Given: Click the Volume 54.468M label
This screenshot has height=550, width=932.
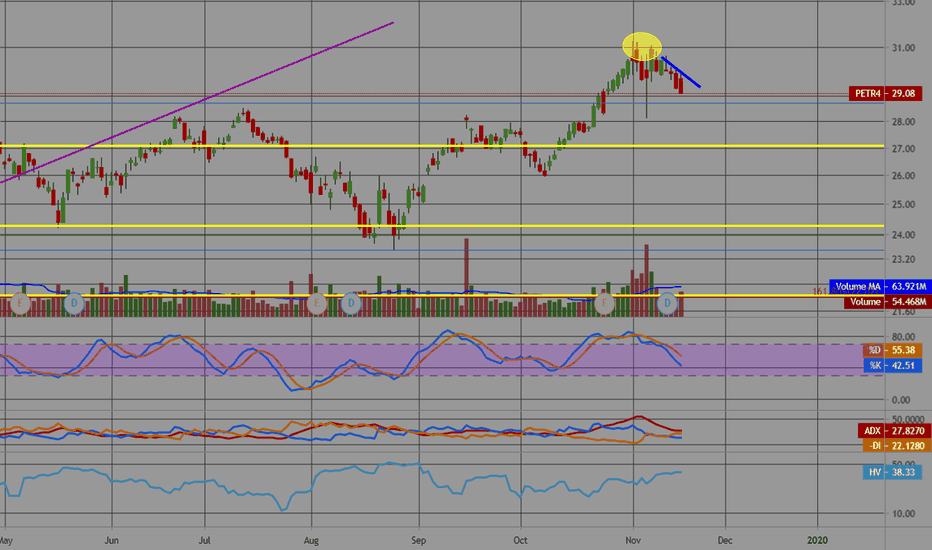Looking at the screenshot, I should [x=886, y=302].
